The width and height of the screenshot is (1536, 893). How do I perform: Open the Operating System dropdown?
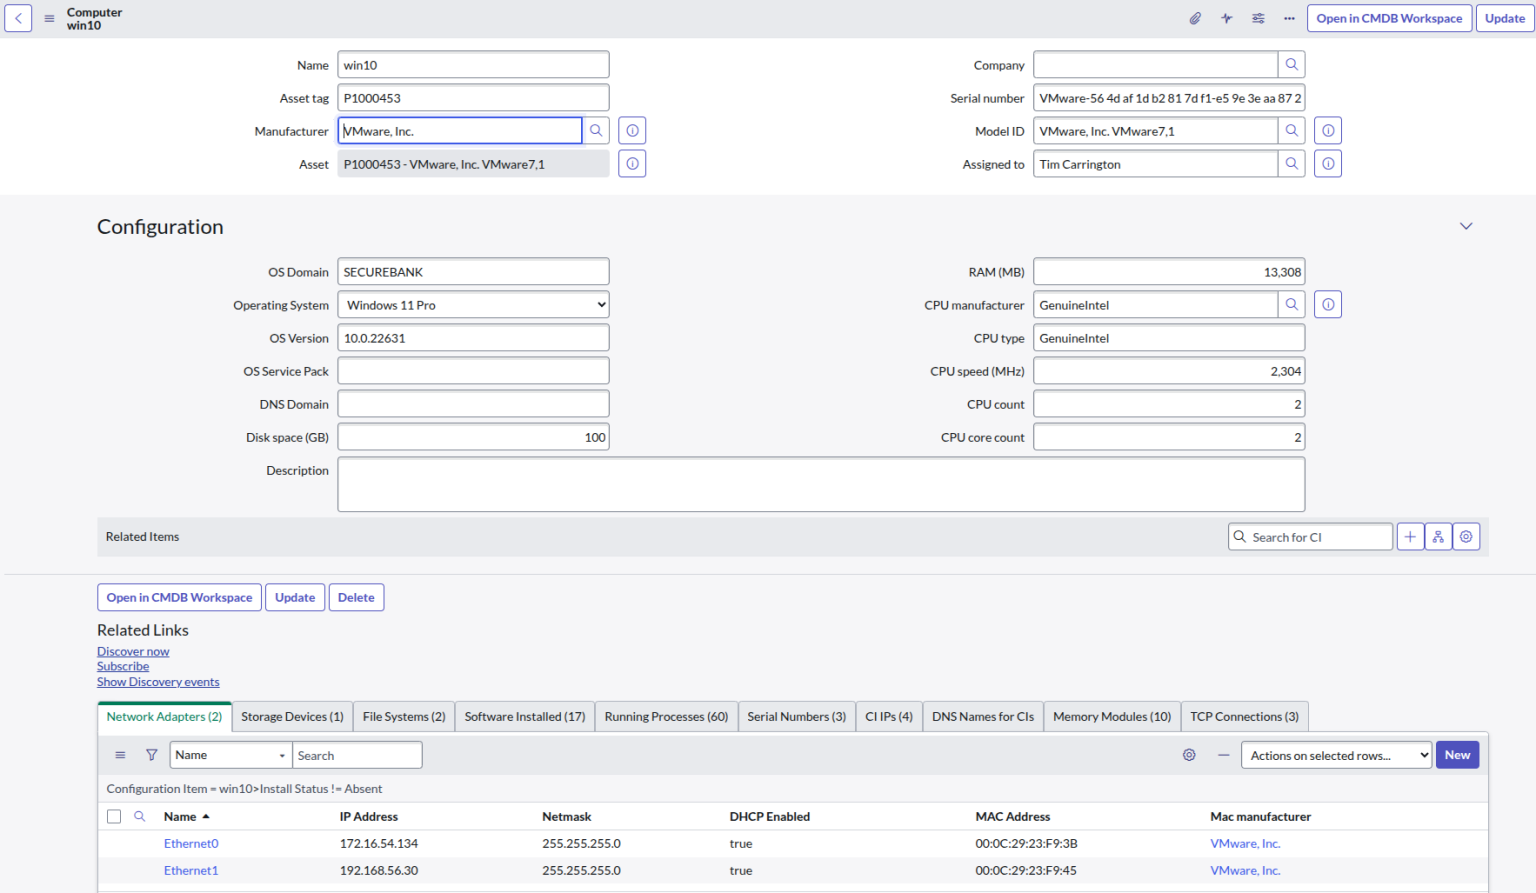pyautogui.click(x=473, y=304)
